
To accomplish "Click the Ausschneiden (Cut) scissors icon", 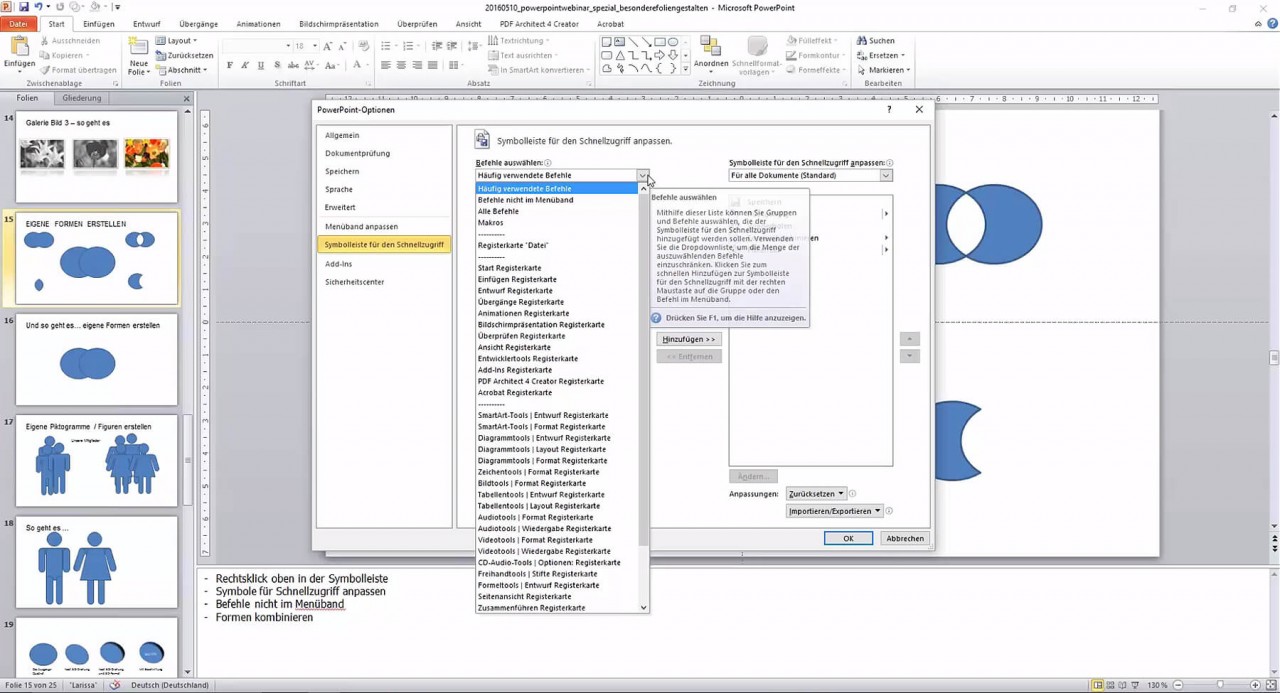I will point(45,41).
